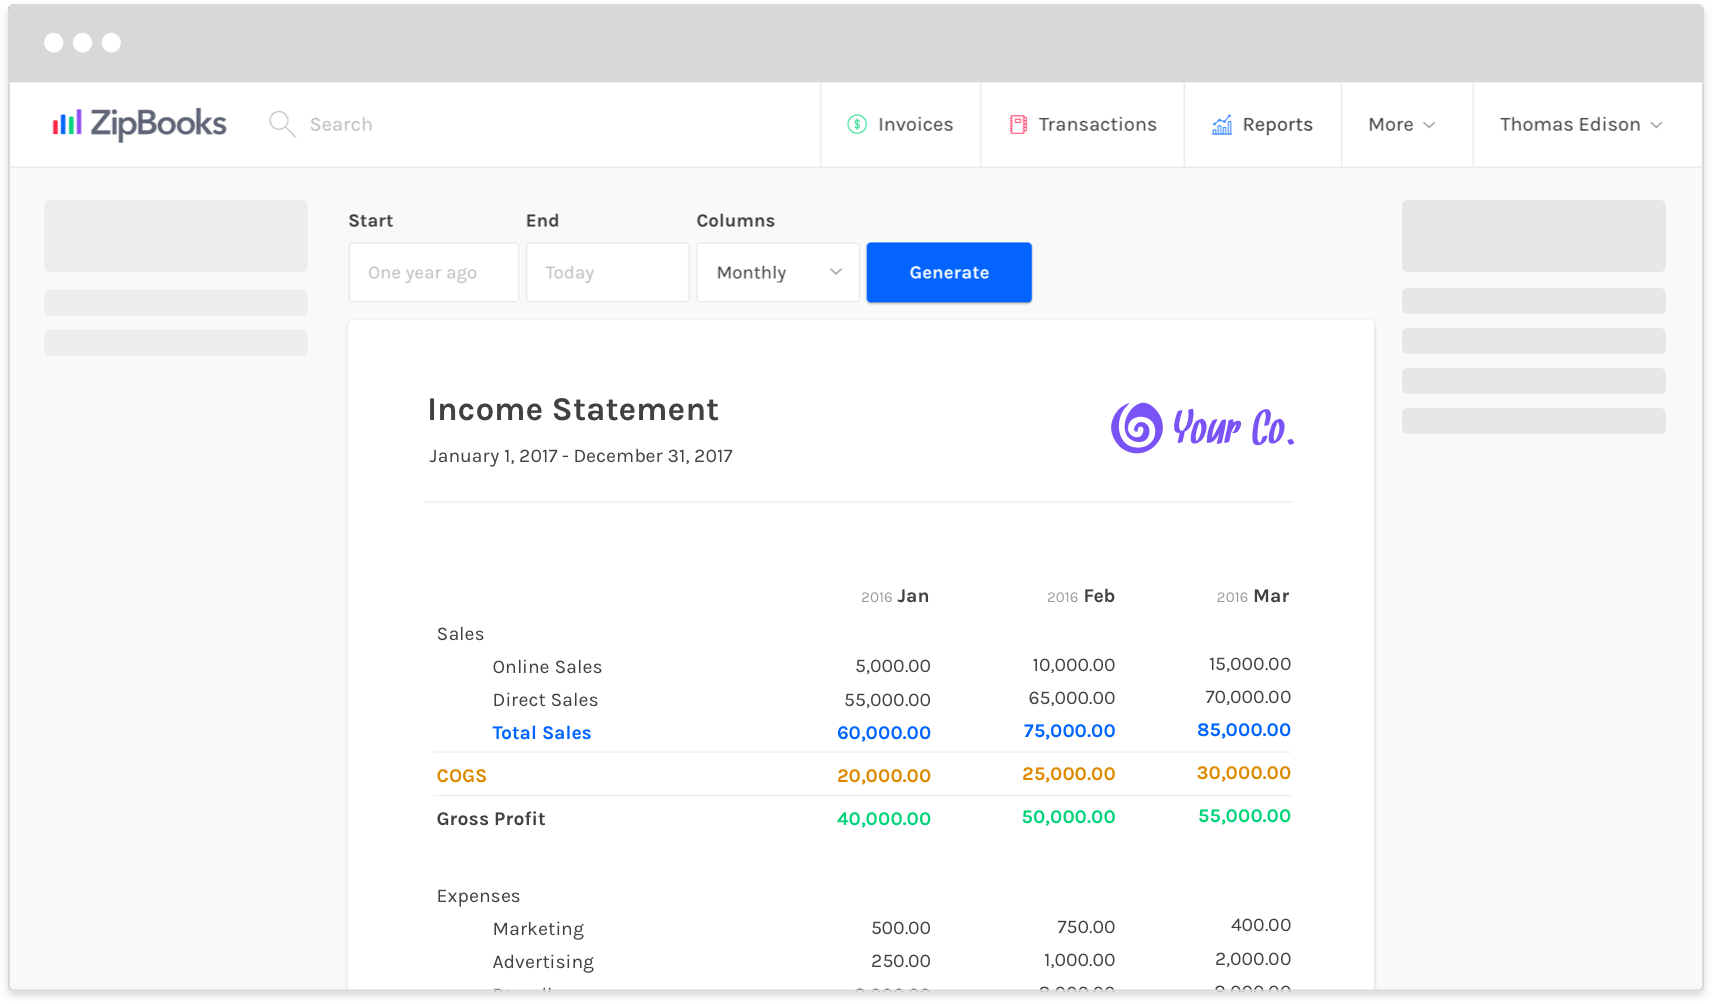Switch to the Invoices section
The height and width of the screenshot is (1004, 1712).
coord(913,124)
